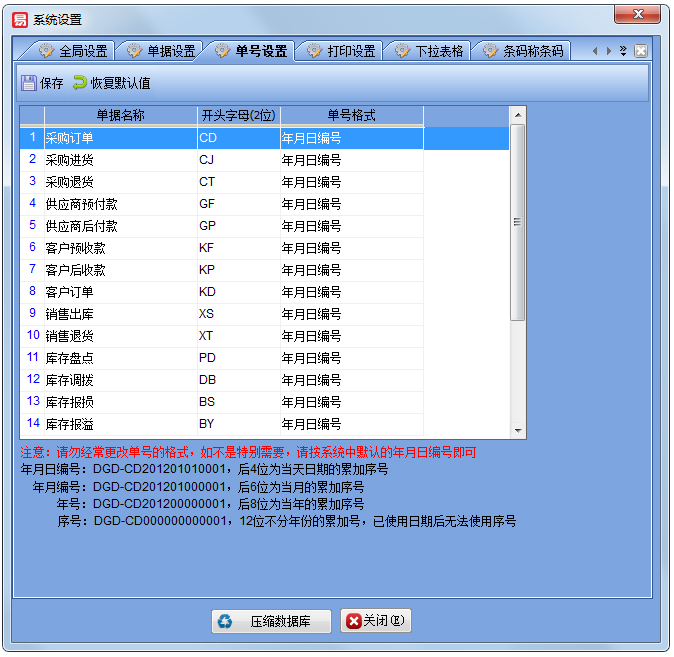Select the 供应商后付款 row name

point(82,226)
